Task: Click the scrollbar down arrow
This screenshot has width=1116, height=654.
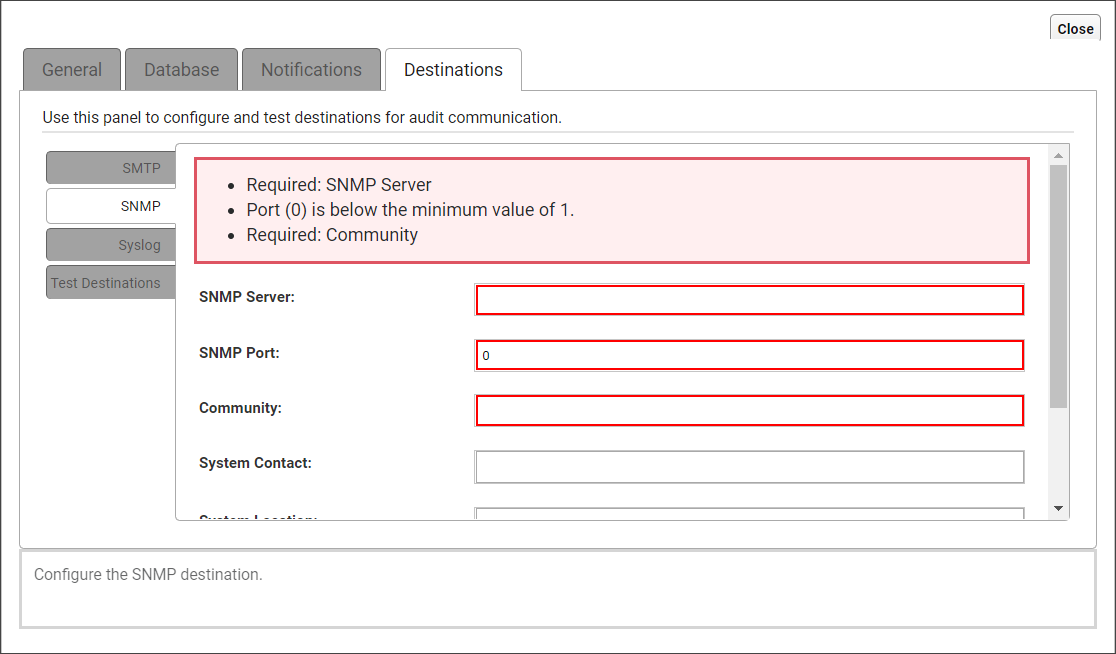Action: click(x=1058, y=509)
